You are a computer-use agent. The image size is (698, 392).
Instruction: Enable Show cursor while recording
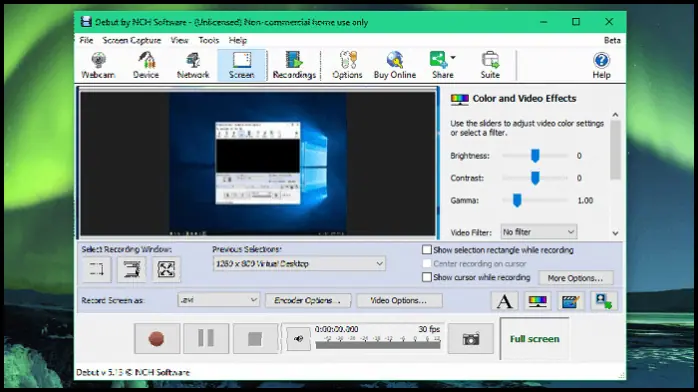click(x=426, y=277)
